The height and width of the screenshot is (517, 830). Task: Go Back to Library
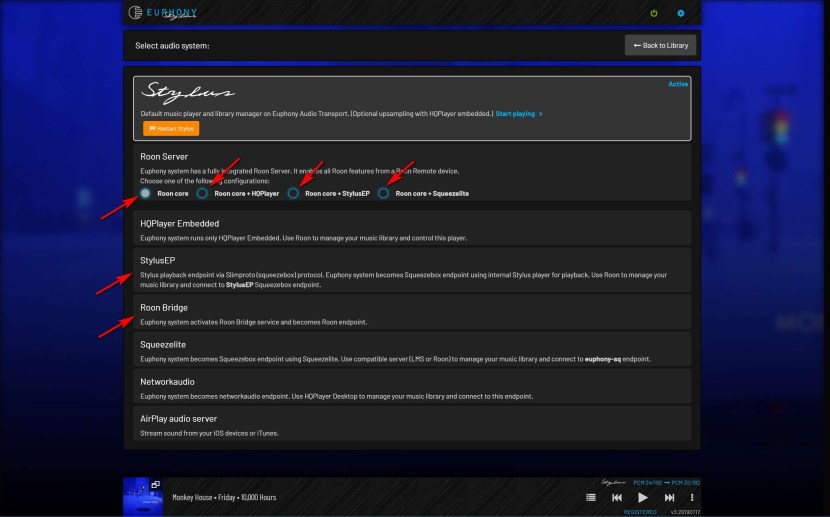tap(660, 45)
